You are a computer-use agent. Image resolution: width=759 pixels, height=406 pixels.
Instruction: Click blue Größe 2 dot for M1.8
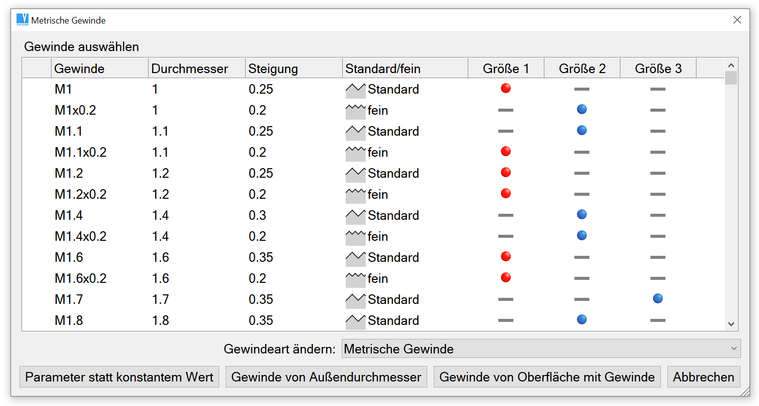coord(582,320)
